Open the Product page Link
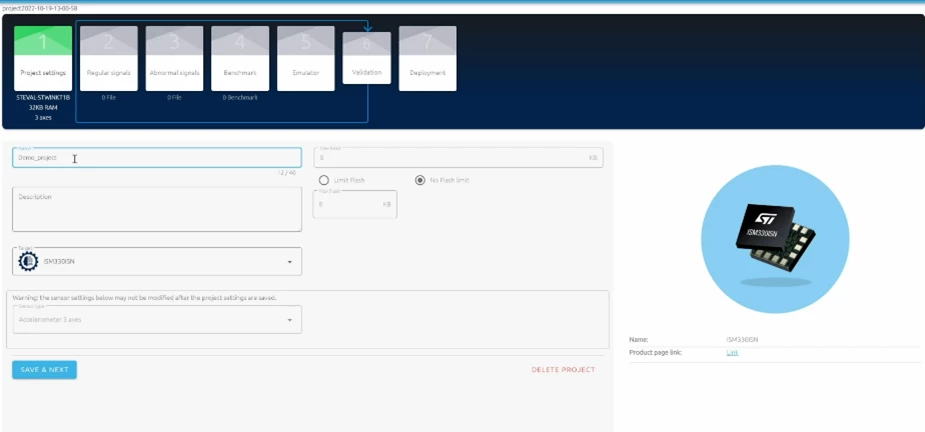Screen dimensions: 925x432 point(732,353)
